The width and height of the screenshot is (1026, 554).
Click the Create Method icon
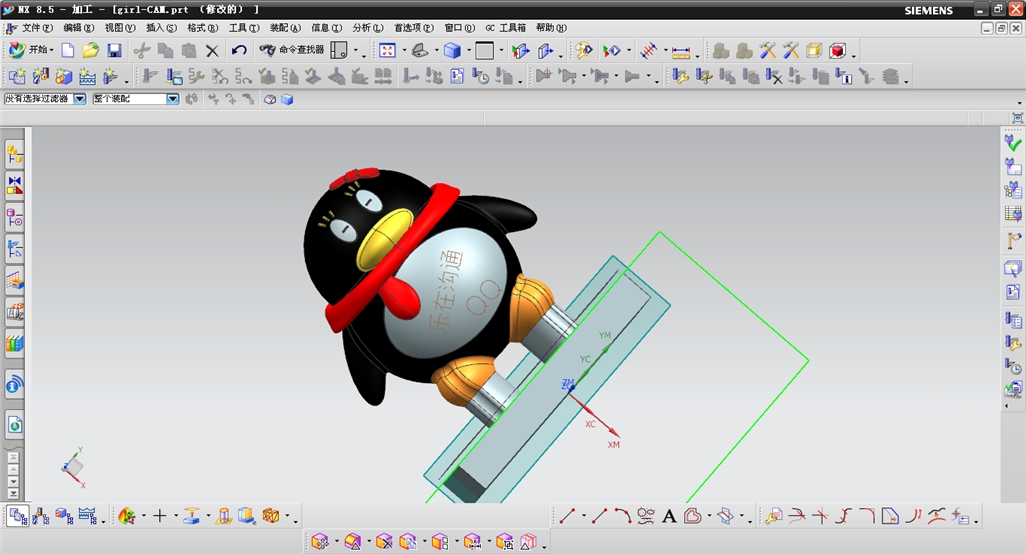pos(87,77)
